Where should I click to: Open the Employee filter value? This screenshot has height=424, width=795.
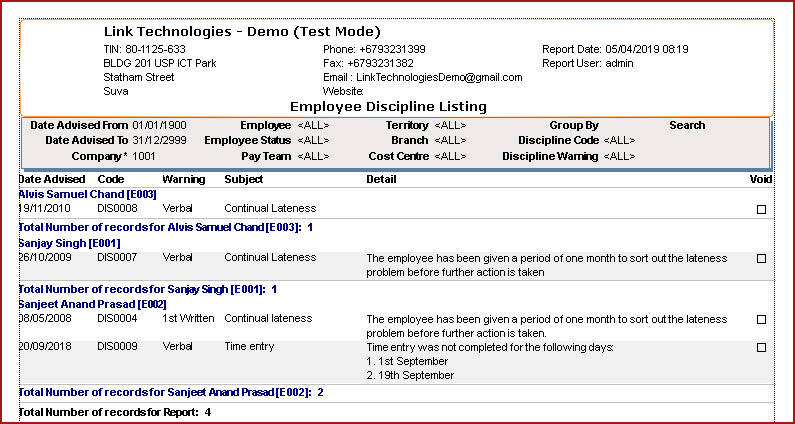click(313, 126)
